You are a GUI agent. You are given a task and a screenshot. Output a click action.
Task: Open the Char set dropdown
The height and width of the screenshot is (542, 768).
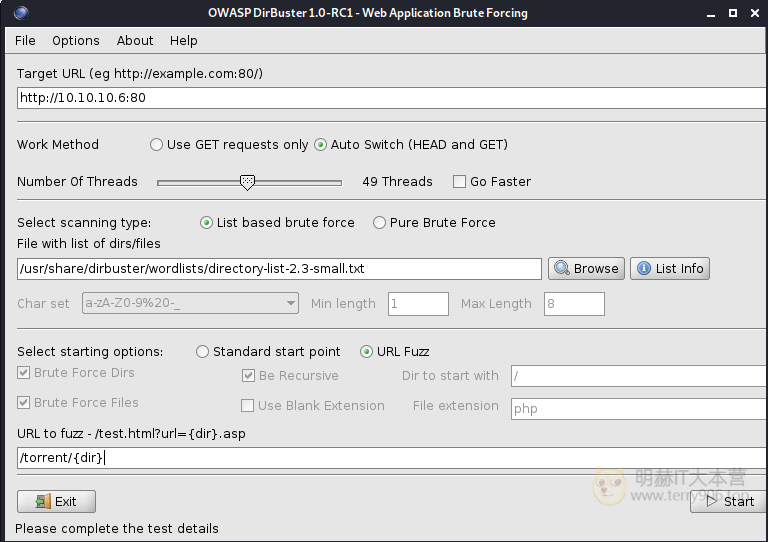tap(190, 303)
